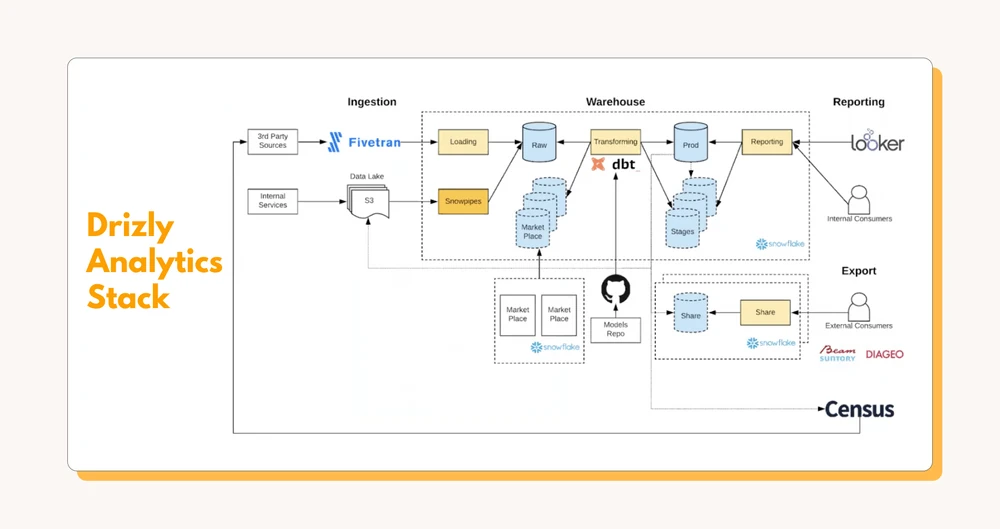Click the Prod database cylinder
Image resolution: width=1000 pixels, height=529 pixels.
point(691,142)
